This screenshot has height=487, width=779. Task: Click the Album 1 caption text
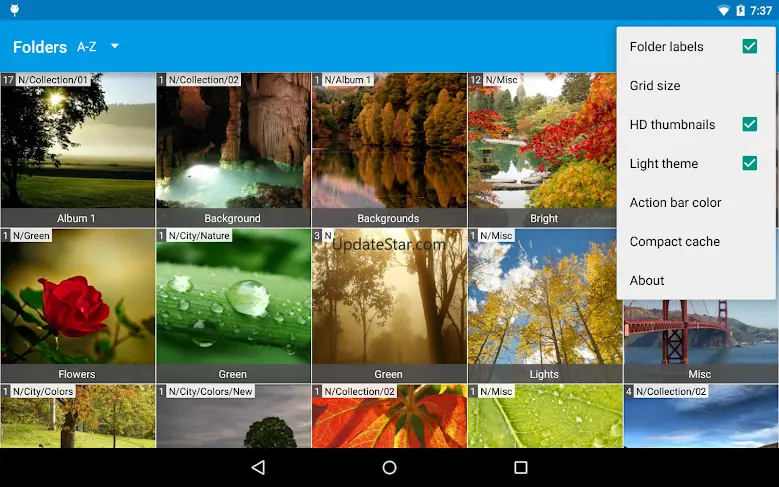point(76,218)
